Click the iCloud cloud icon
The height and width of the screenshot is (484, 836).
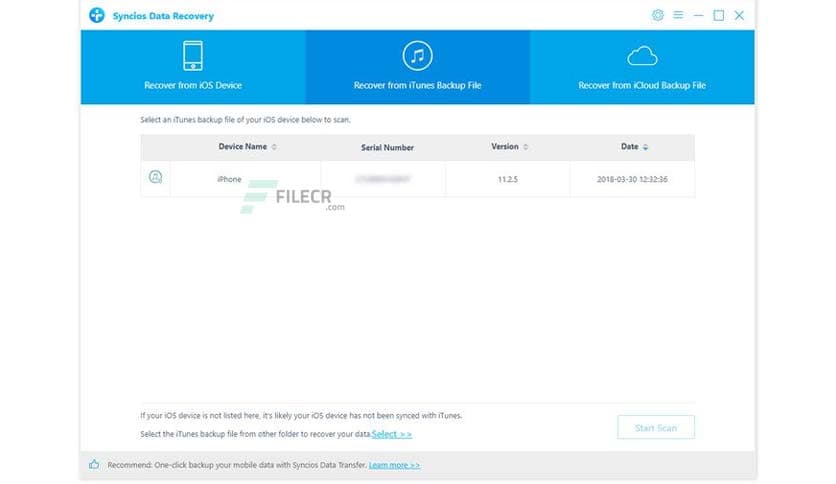(x=642, y=56)
